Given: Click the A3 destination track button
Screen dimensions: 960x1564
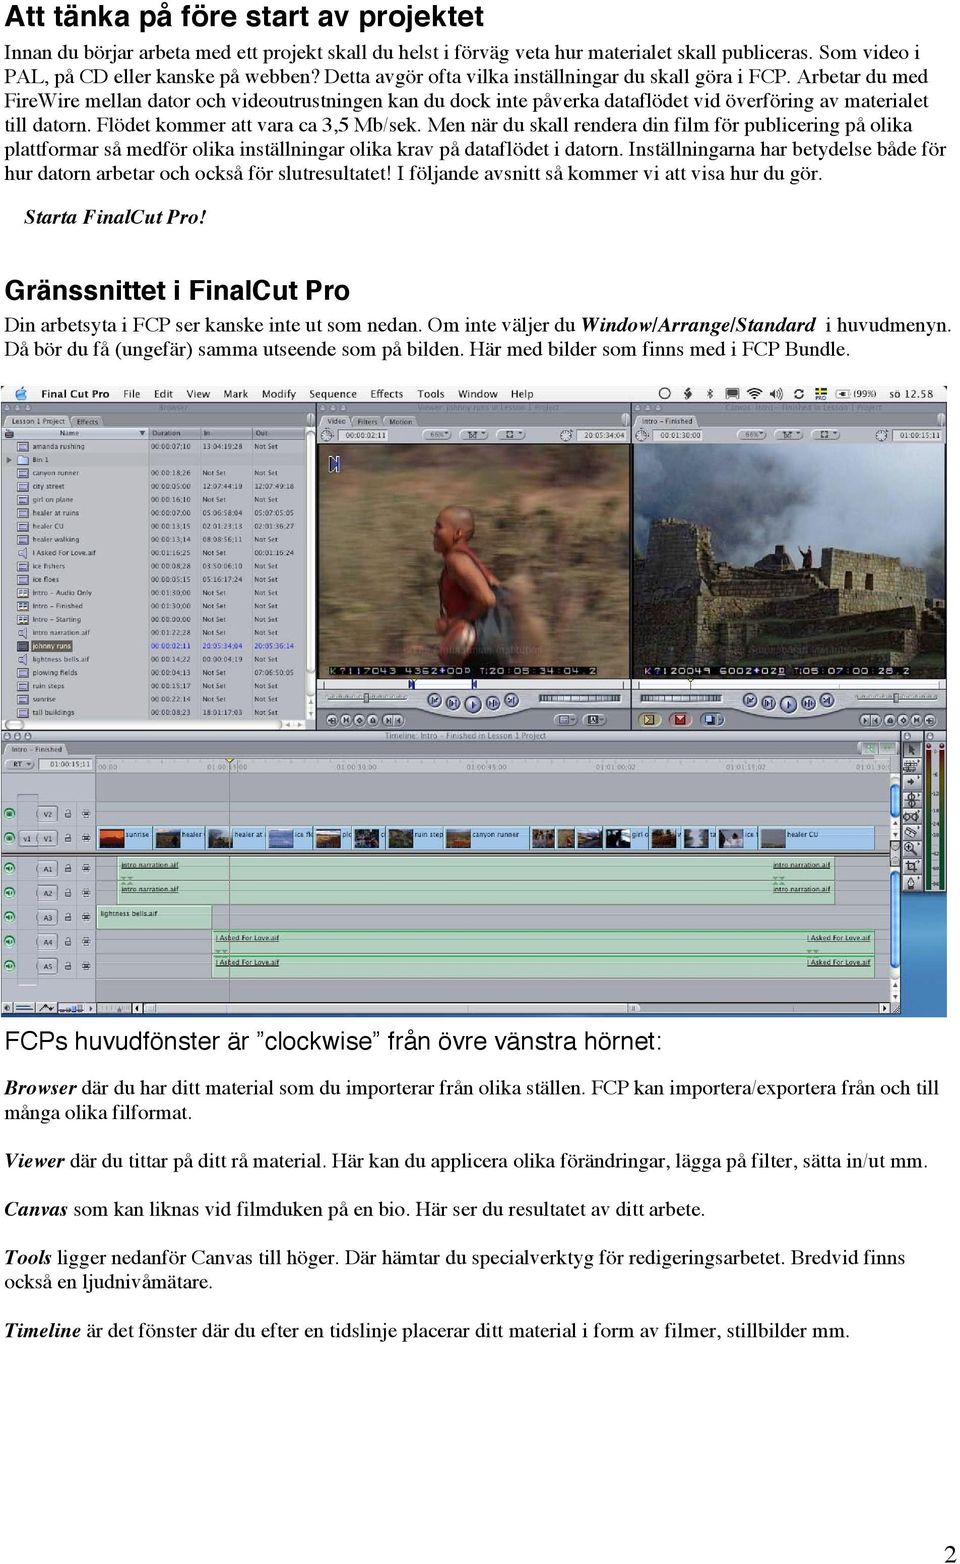Looking at the screenshot, I should [x=47, y=917].
